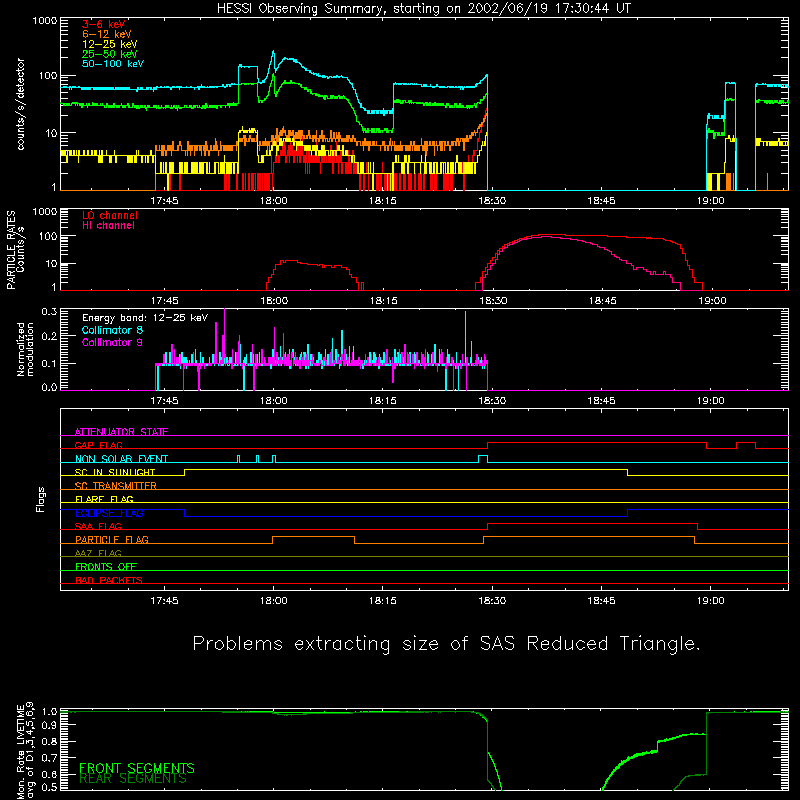
Task: Click the 'Problems extracting size of SAS' message
Action: point(445,643)
